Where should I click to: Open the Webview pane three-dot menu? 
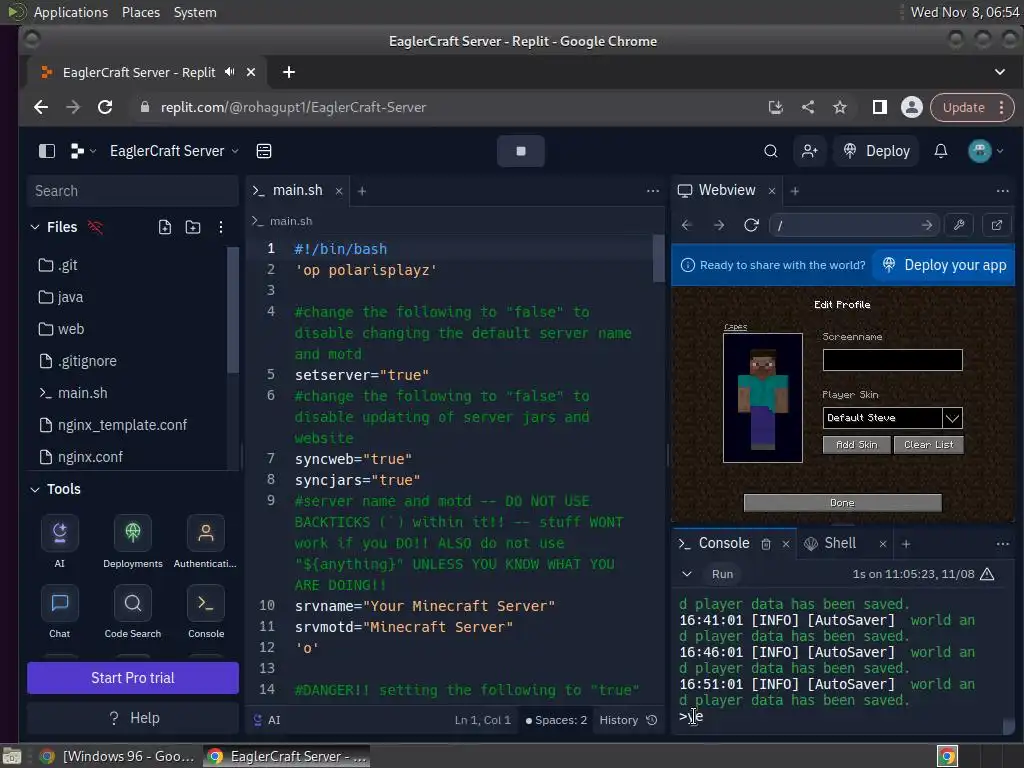click(x=1002, y=191)
